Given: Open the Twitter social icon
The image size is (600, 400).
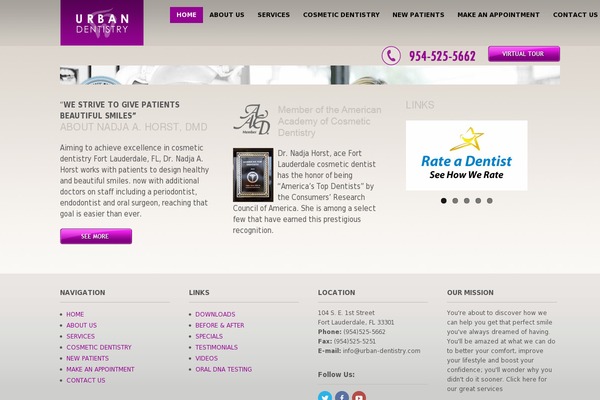Looking at the screenshot, I should pyautogui.click(x=325, y=397).
